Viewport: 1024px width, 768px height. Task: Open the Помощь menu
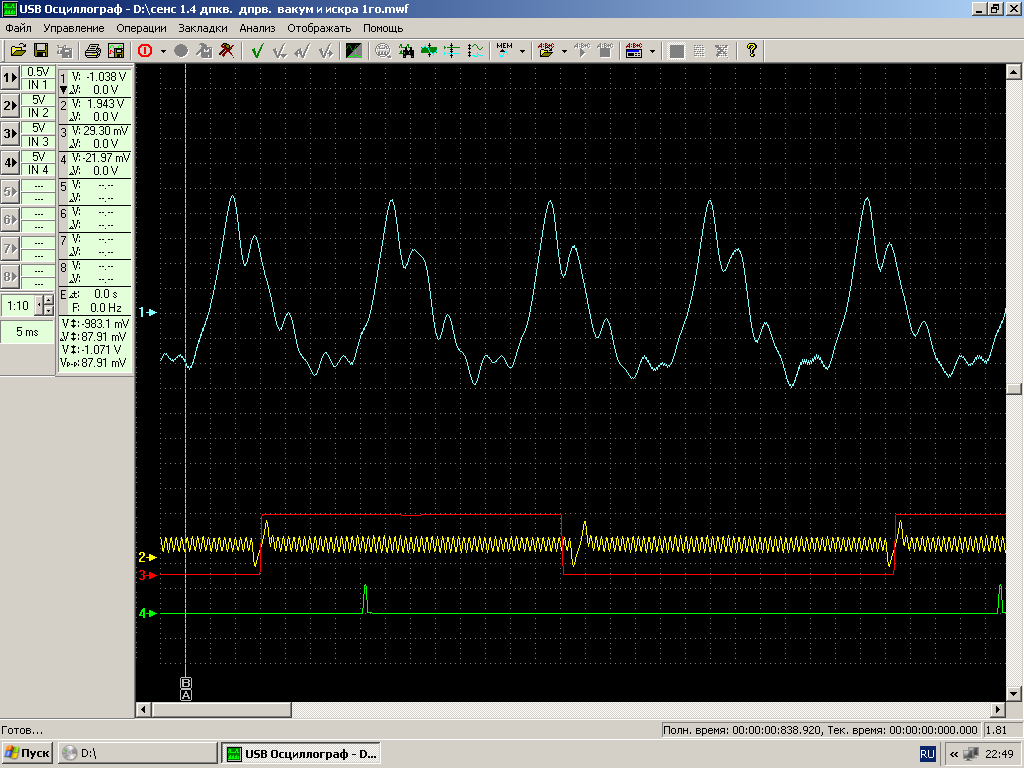pyautogui.click(x=383, y=28)
